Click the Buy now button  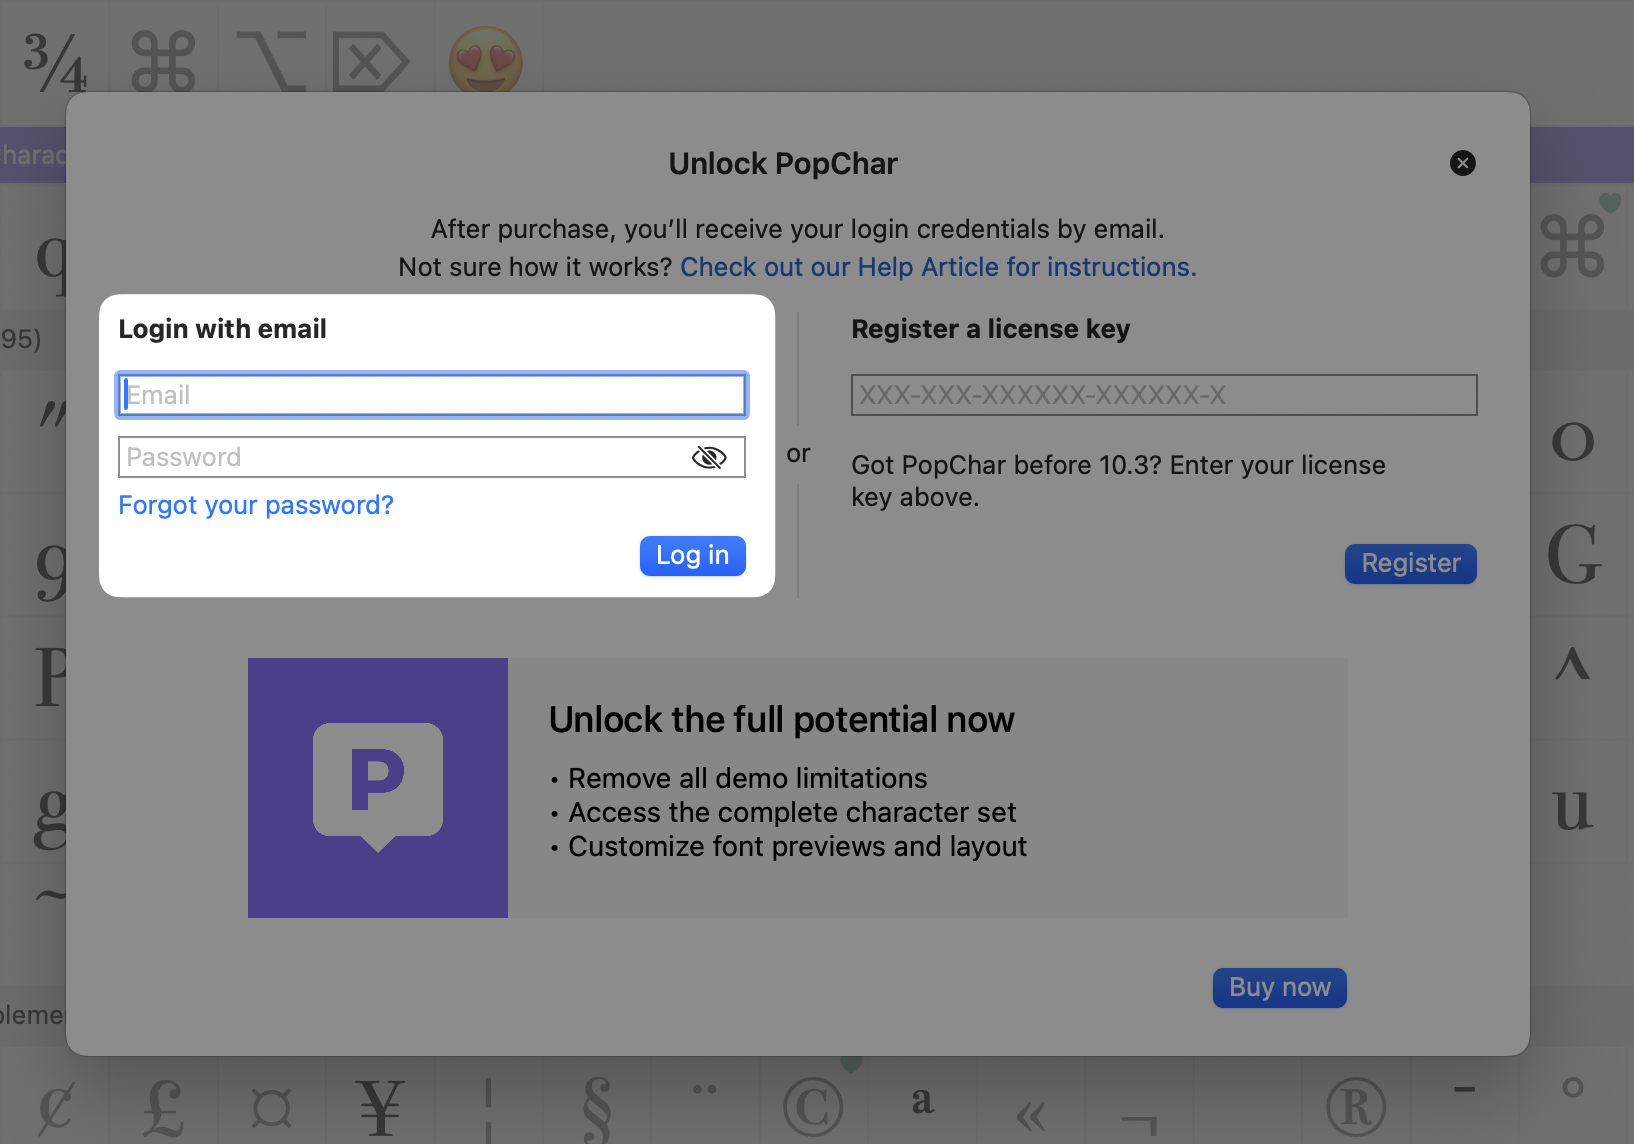click(x=1279, y=988)
